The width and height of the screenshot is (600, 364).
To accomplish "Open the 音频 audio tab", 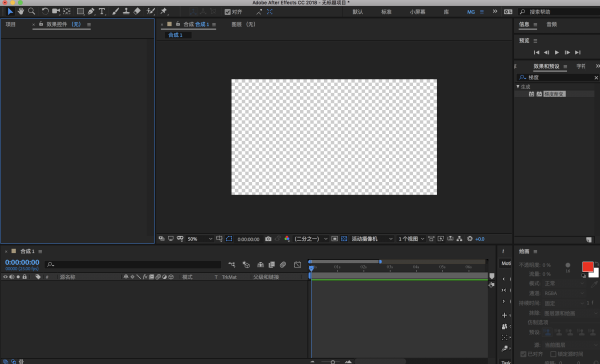I will pos(551,24).
